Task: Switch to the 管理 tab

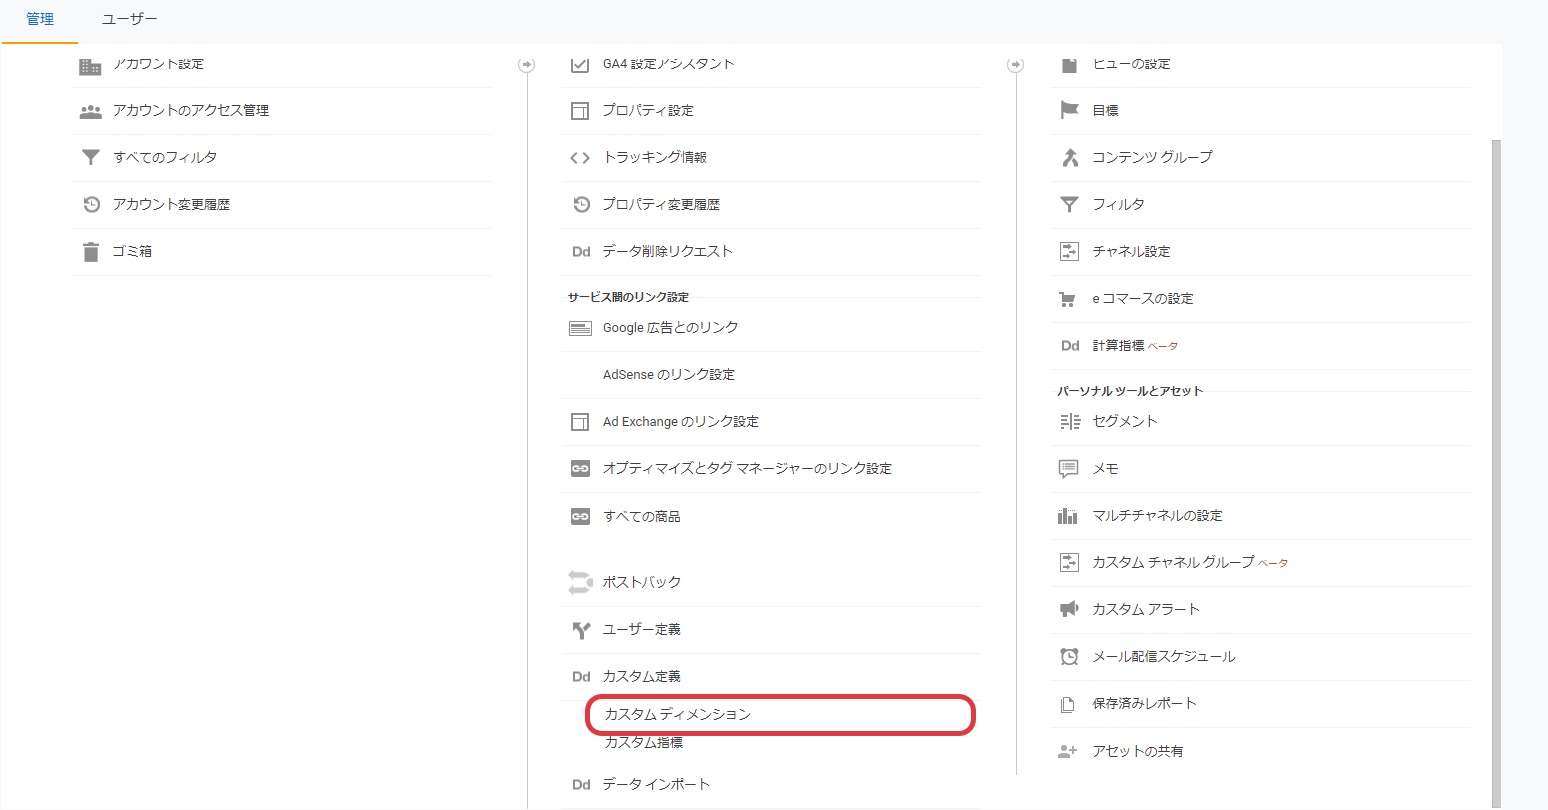Action: tap(40, 19)
